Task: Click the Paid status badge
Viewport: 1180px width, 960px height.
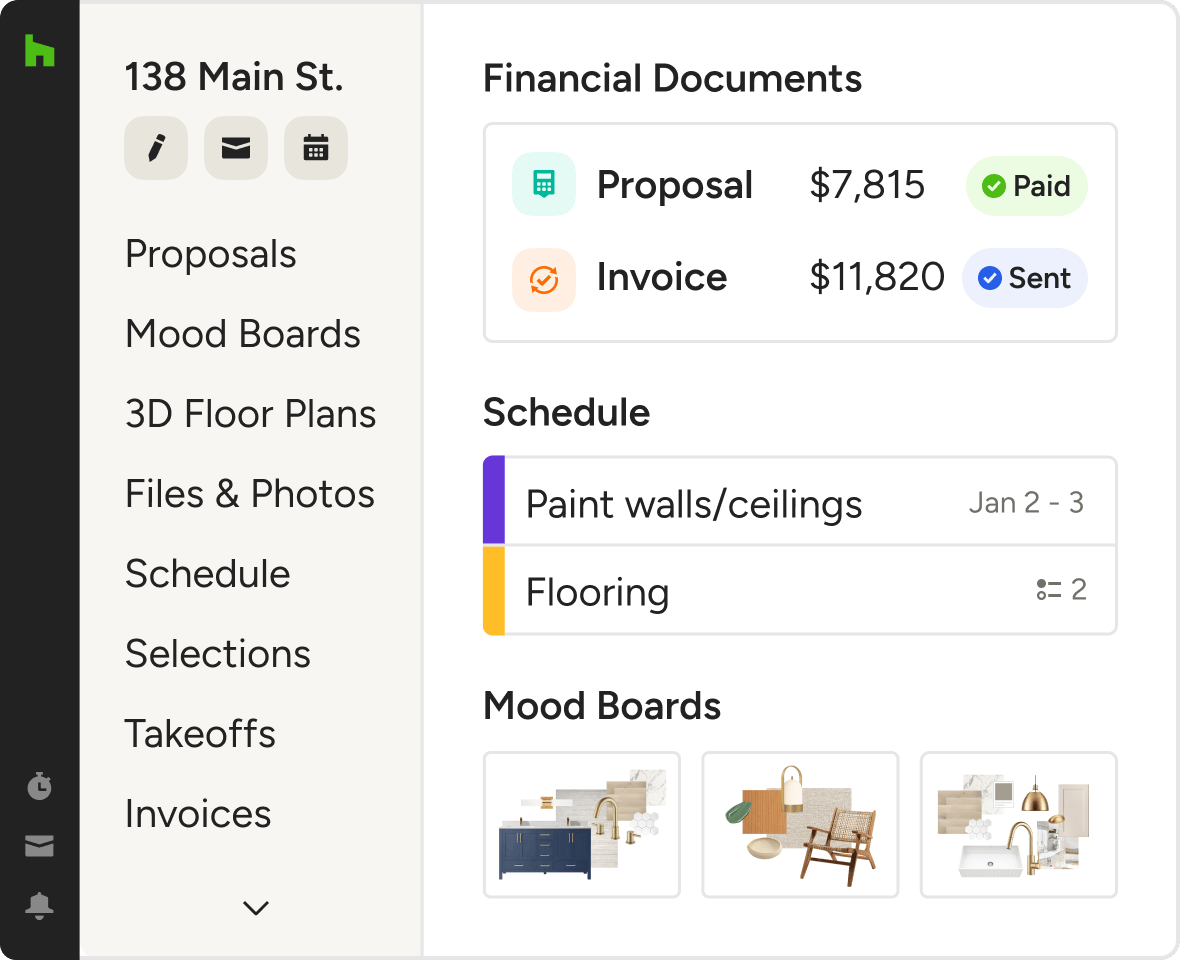Action: [x=1026, y=186]
